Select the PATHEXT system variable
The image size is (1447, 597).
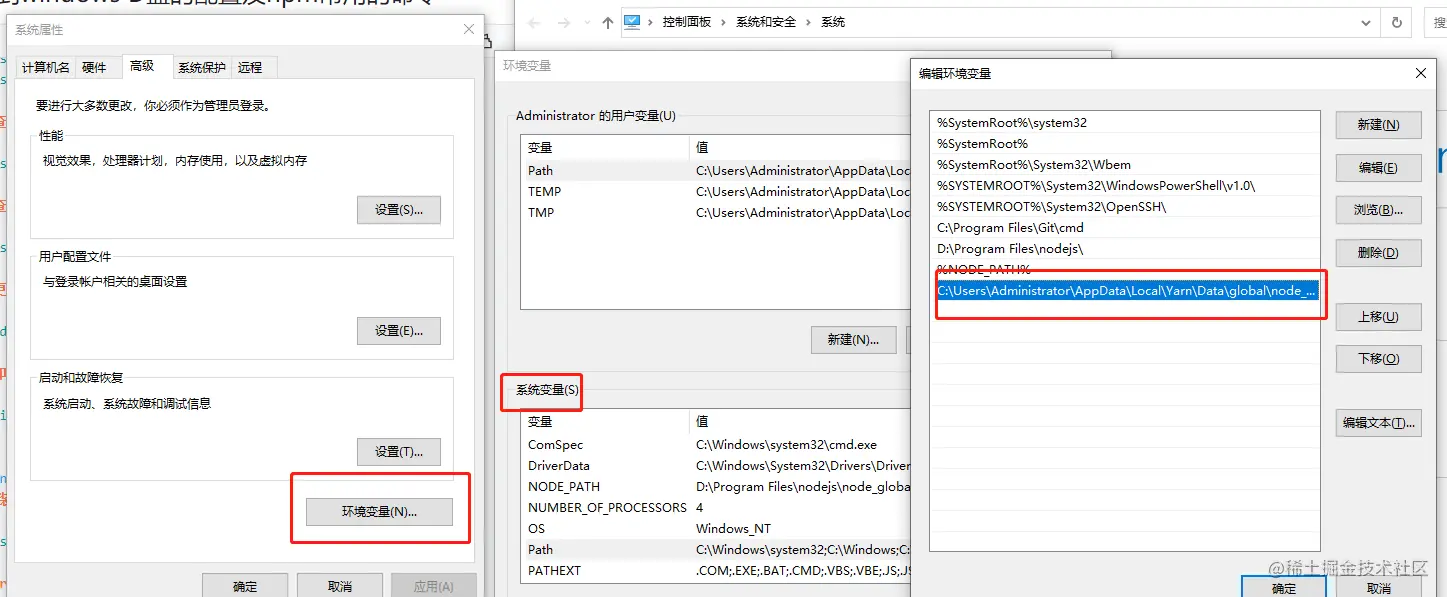tap(716, 570)
